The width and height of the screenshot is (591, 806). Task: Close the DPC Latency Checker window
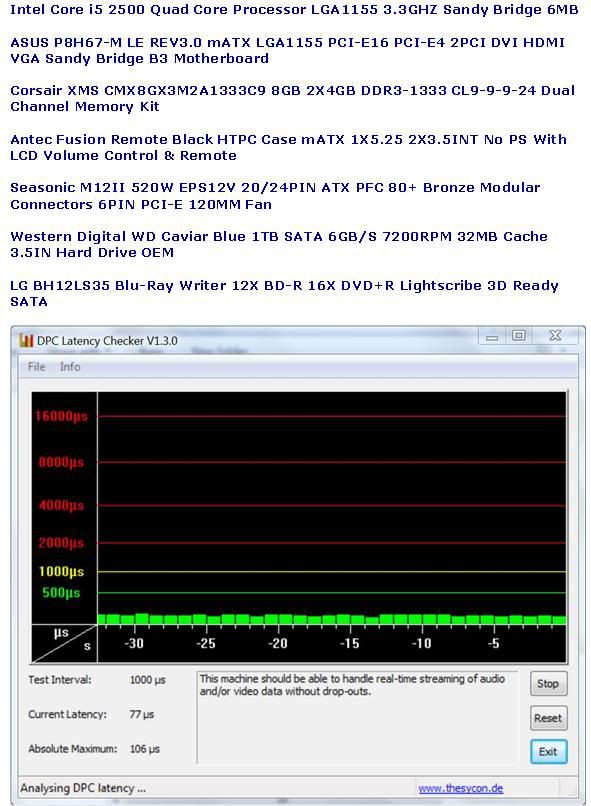tap(555, 336)
